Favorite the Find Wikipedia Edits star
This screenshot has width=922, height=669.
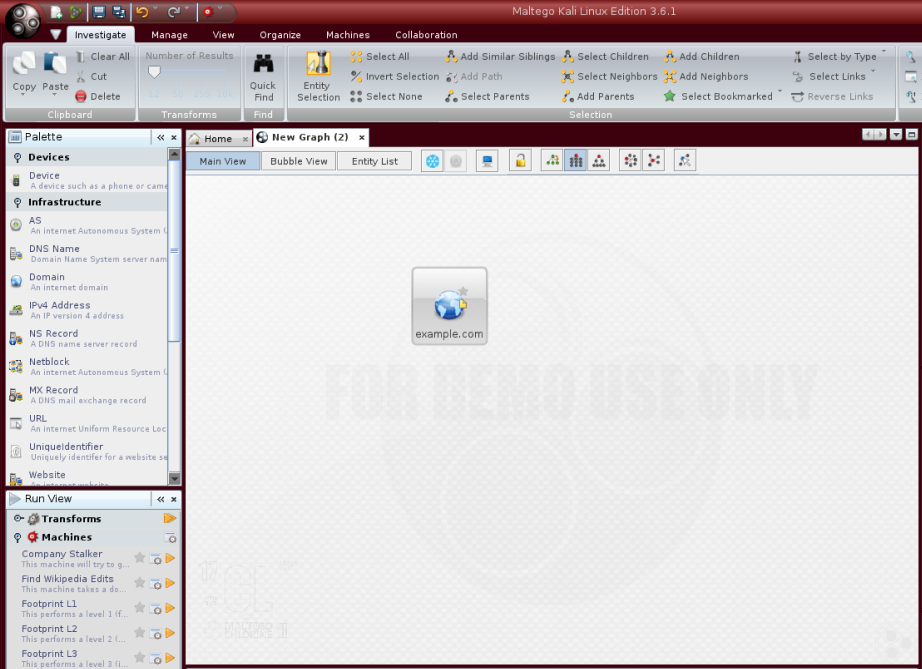pos(139,583)
